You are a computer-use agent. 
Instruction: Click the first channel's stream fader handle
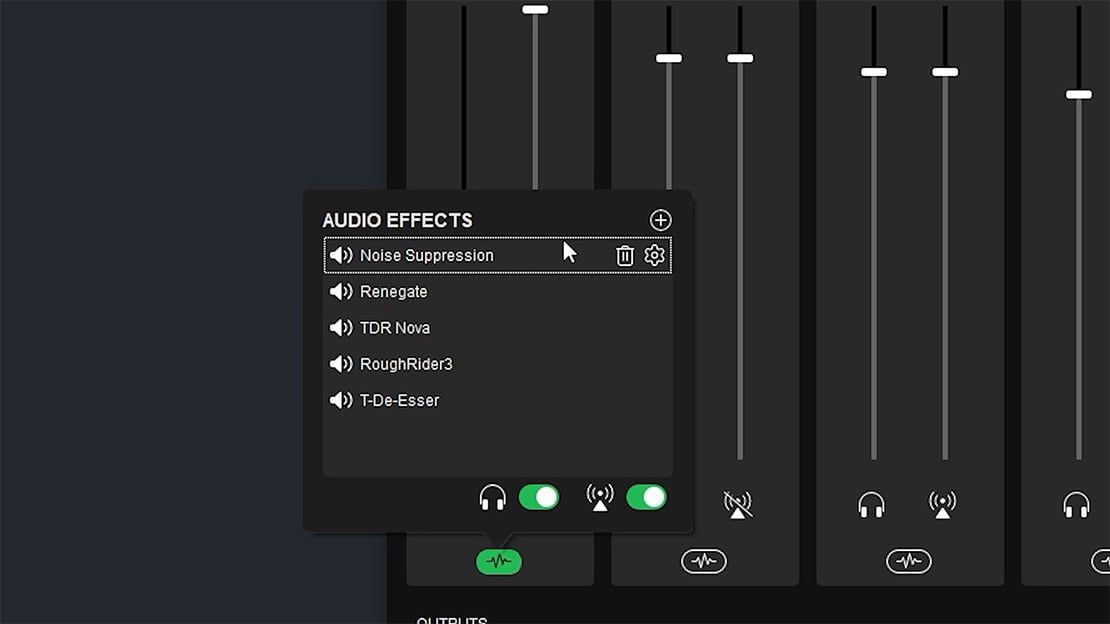(535, 9)
